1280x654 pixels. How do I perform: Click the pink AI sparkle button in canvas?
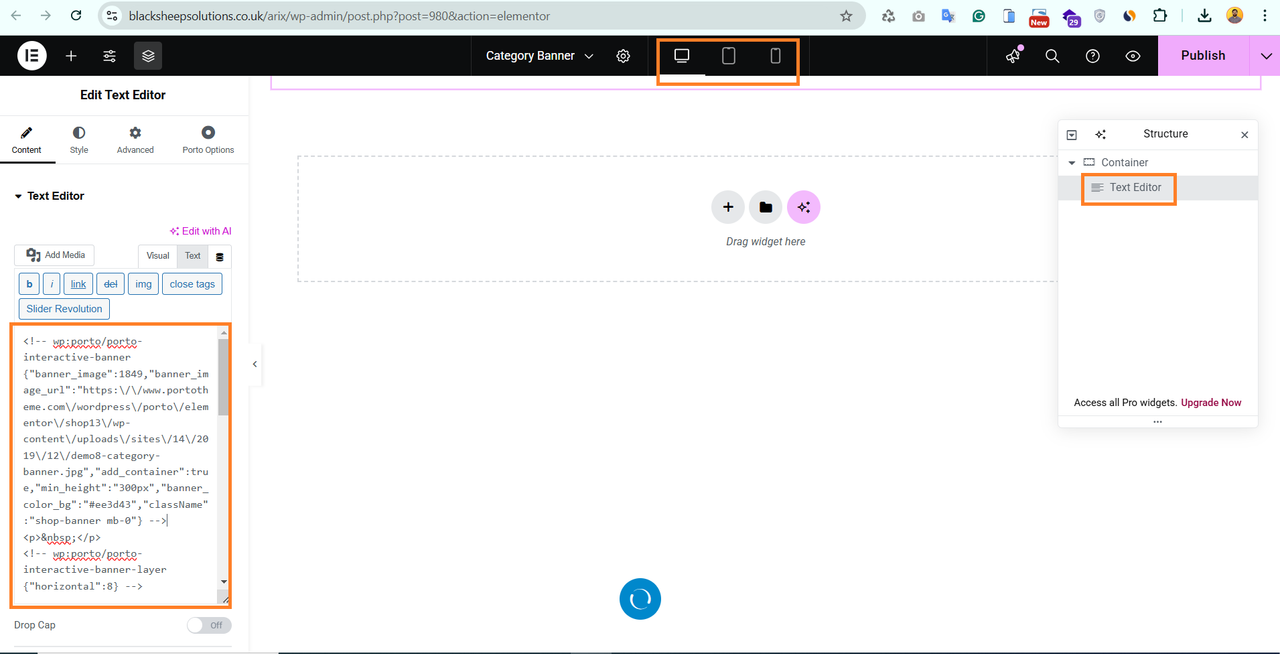[803, 207]
